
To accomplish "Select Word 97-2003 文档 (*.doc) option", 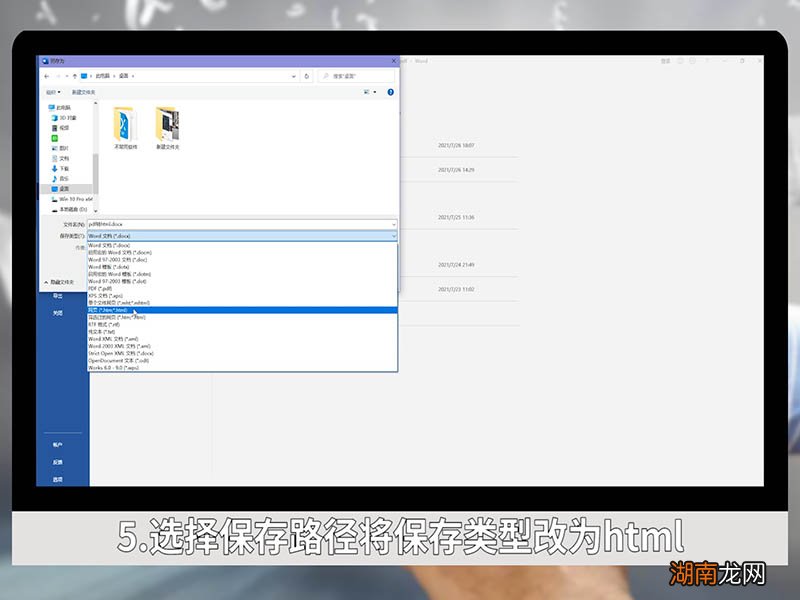I will point(130,261).
